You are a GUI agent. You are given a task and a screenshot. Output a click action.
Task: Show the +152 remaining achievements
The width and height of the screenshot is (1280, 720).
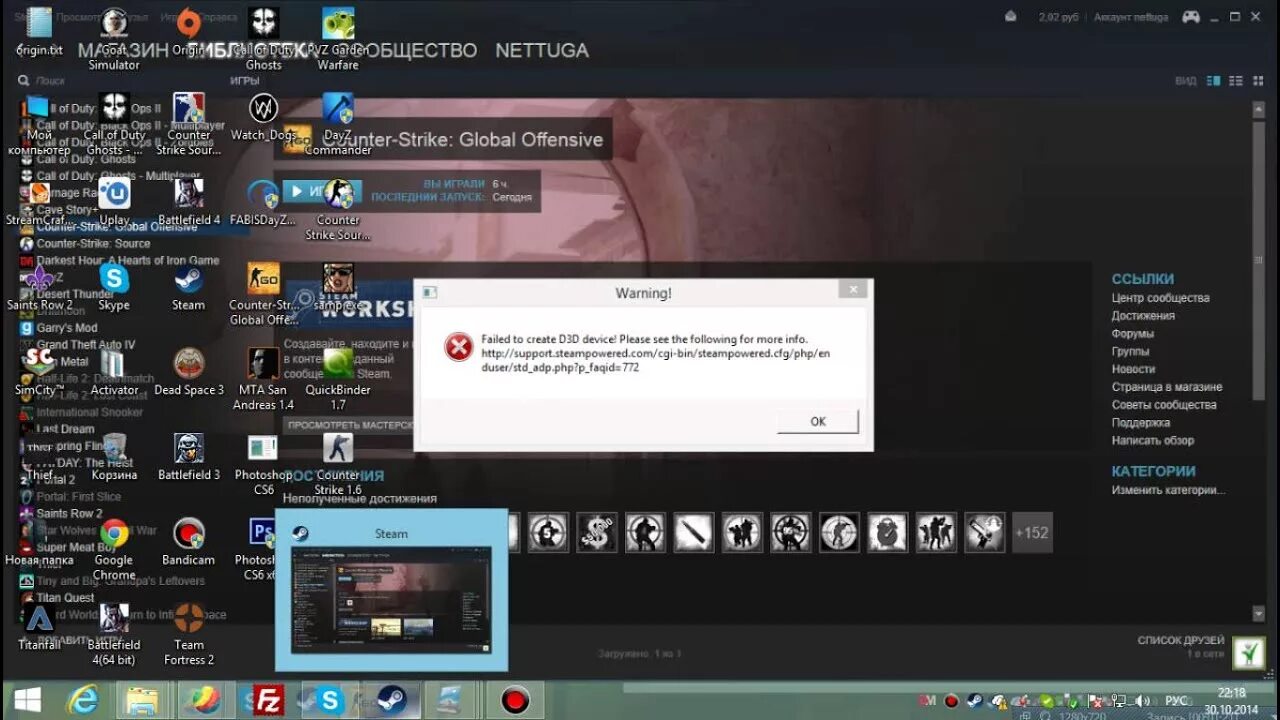click(1032, 533)
